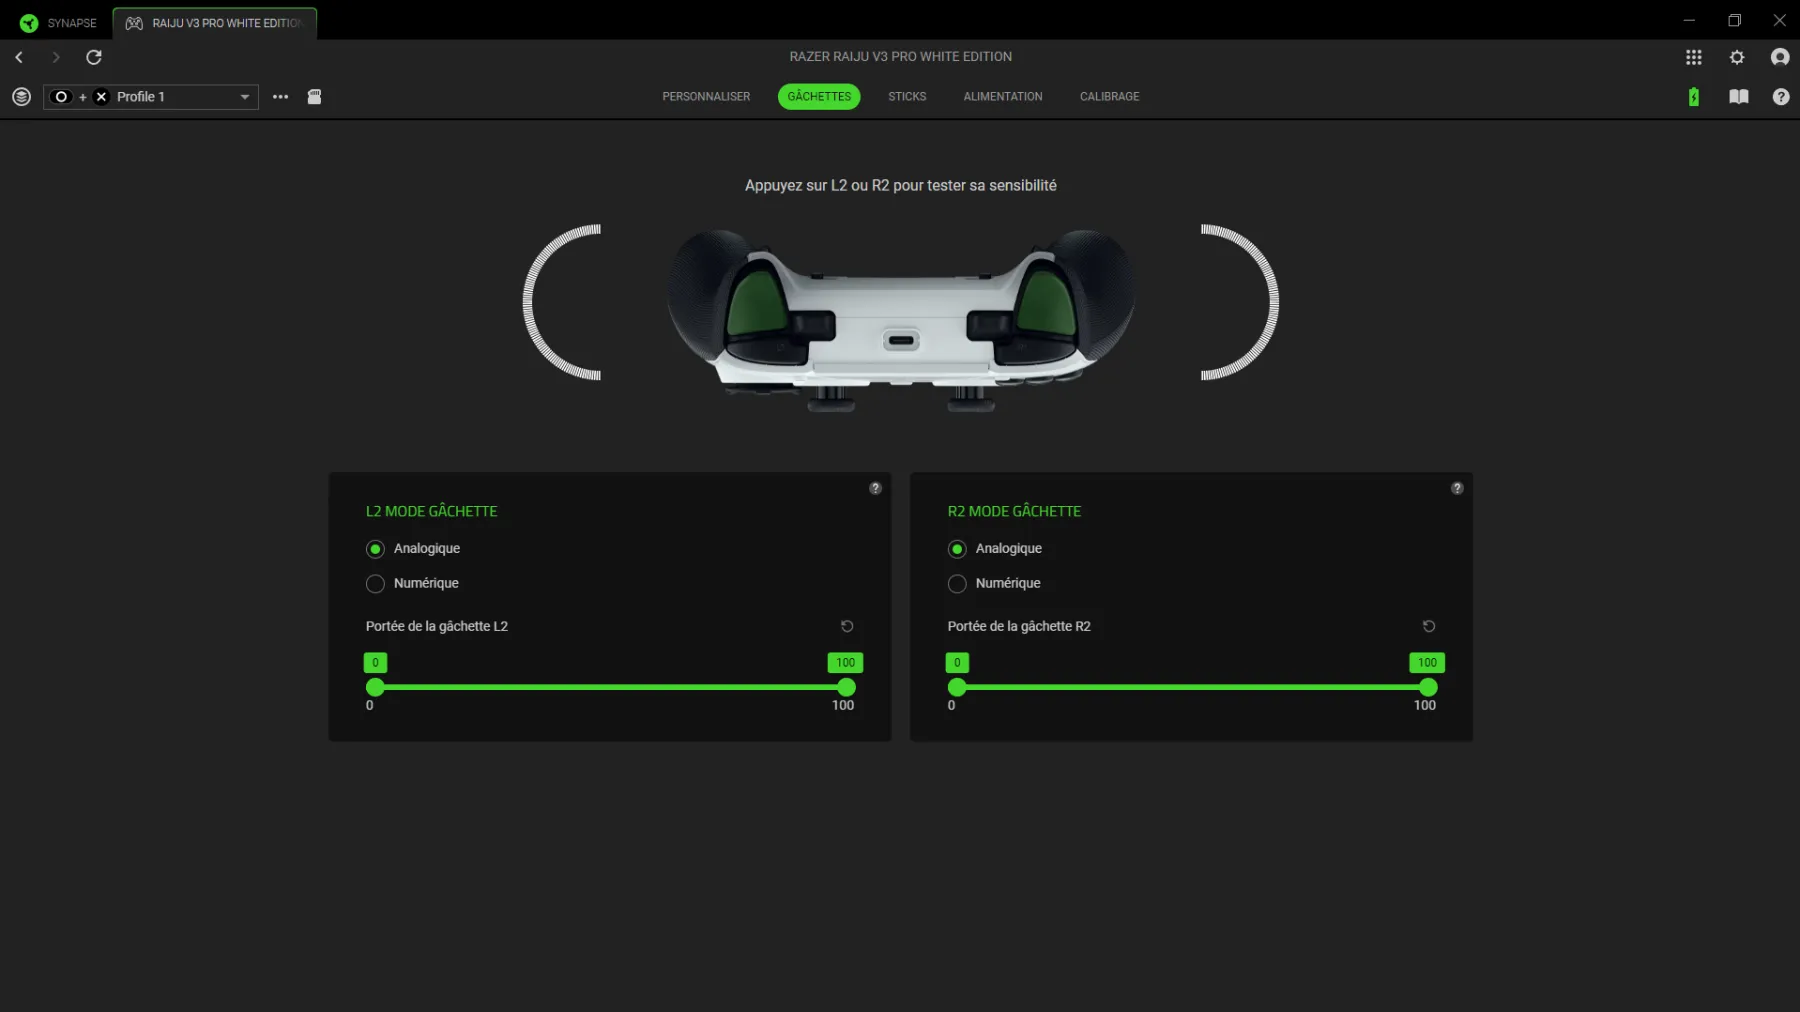Refresh the device page

(94, 57)
